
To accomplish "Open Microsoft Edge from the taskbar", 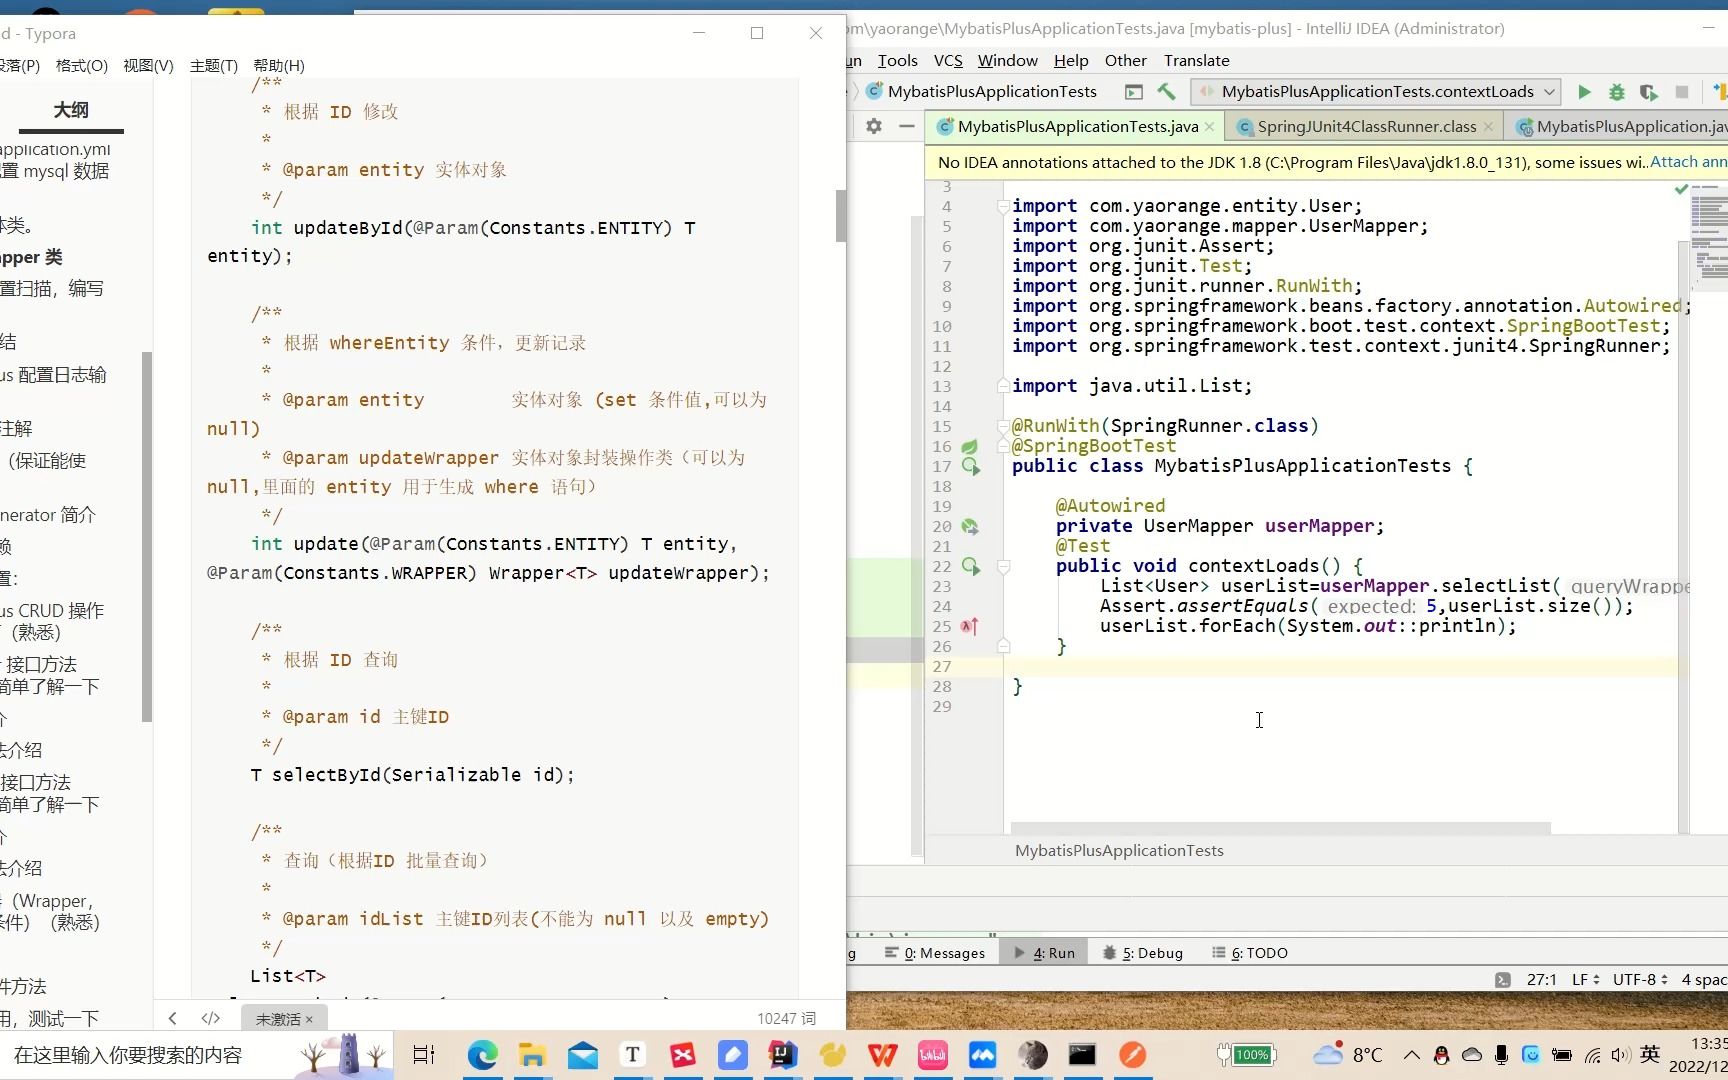I will tap(482, 1055).
